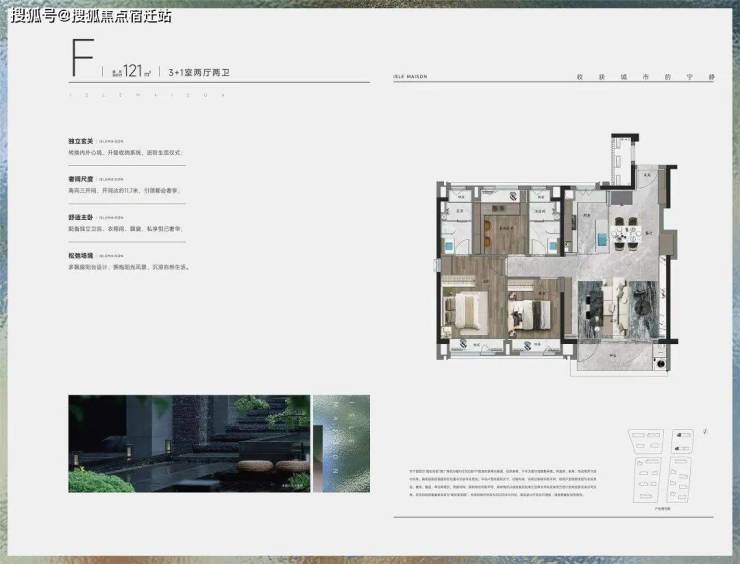This screenshot has width=740, height=564.
Task: Click the courtyard landscape photo
Action: pyautogui.click(x=187, y=443)
